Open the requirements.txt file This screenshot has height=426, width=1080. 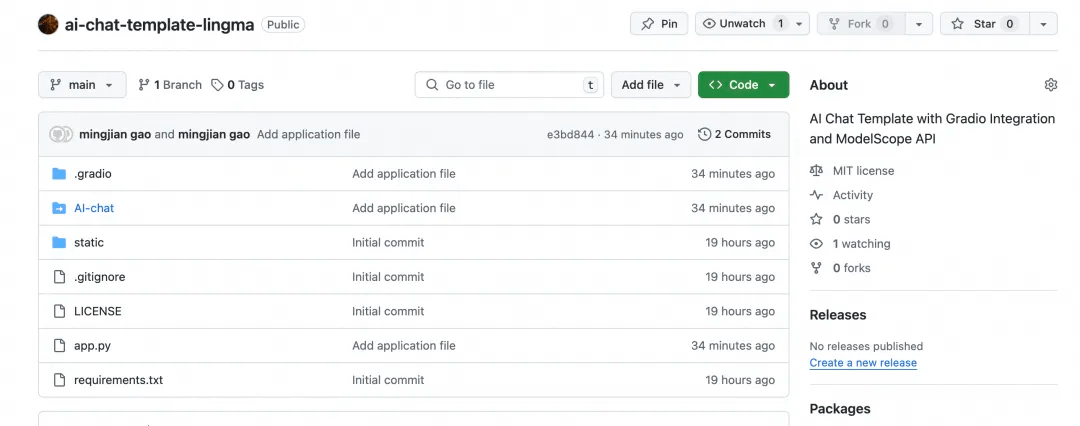coord(118,380)
